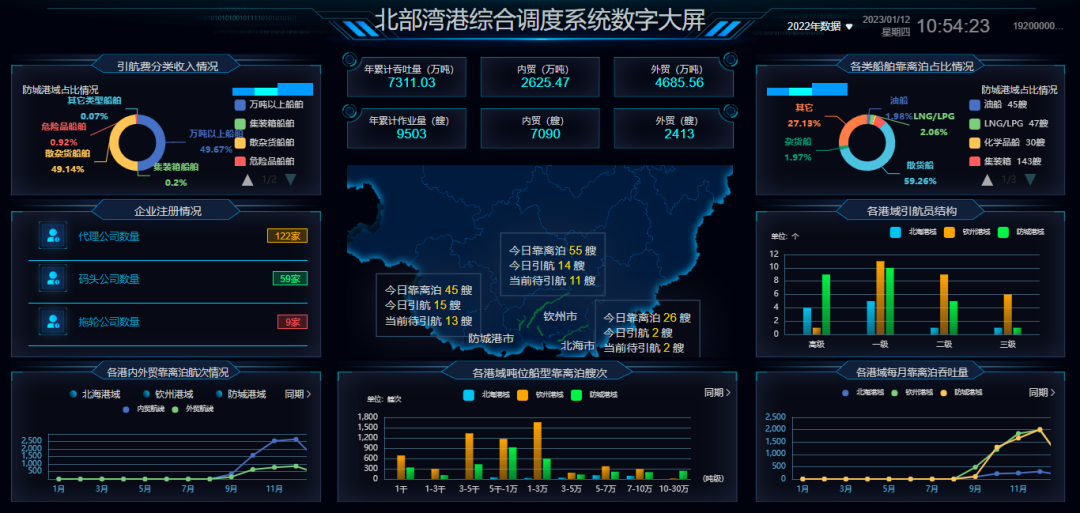
Task: Click the person icon beside 码头公司数量
Action: [x=53, y=278]
